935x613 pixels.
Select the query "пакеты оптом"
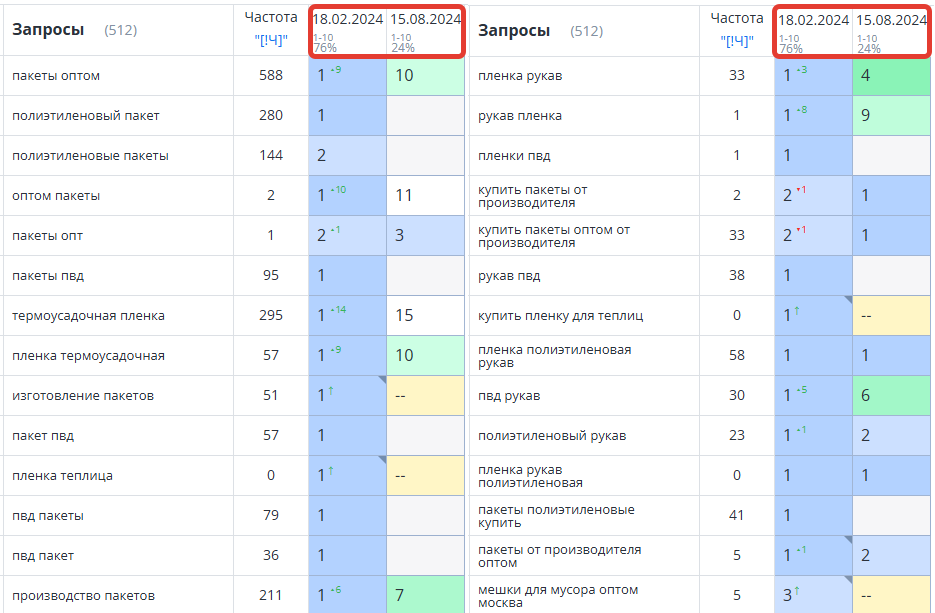[56, 76]
